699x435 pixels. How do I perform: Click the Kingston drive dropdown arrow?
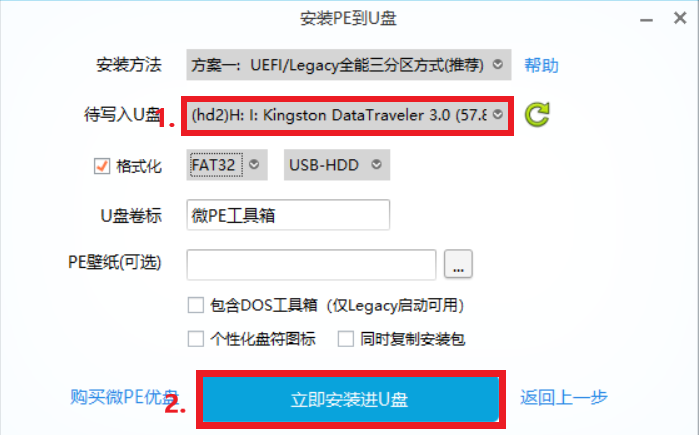[x=498, y=115]
